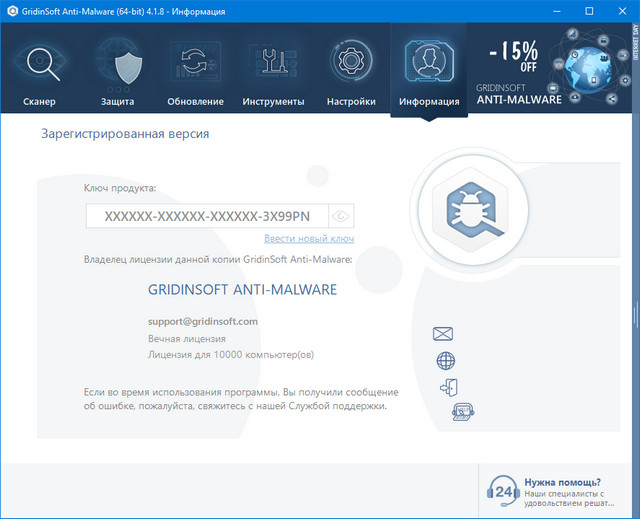Click the globe website icon
The width and height of the screenshot is (640, 519).
(x=446, y=361)
